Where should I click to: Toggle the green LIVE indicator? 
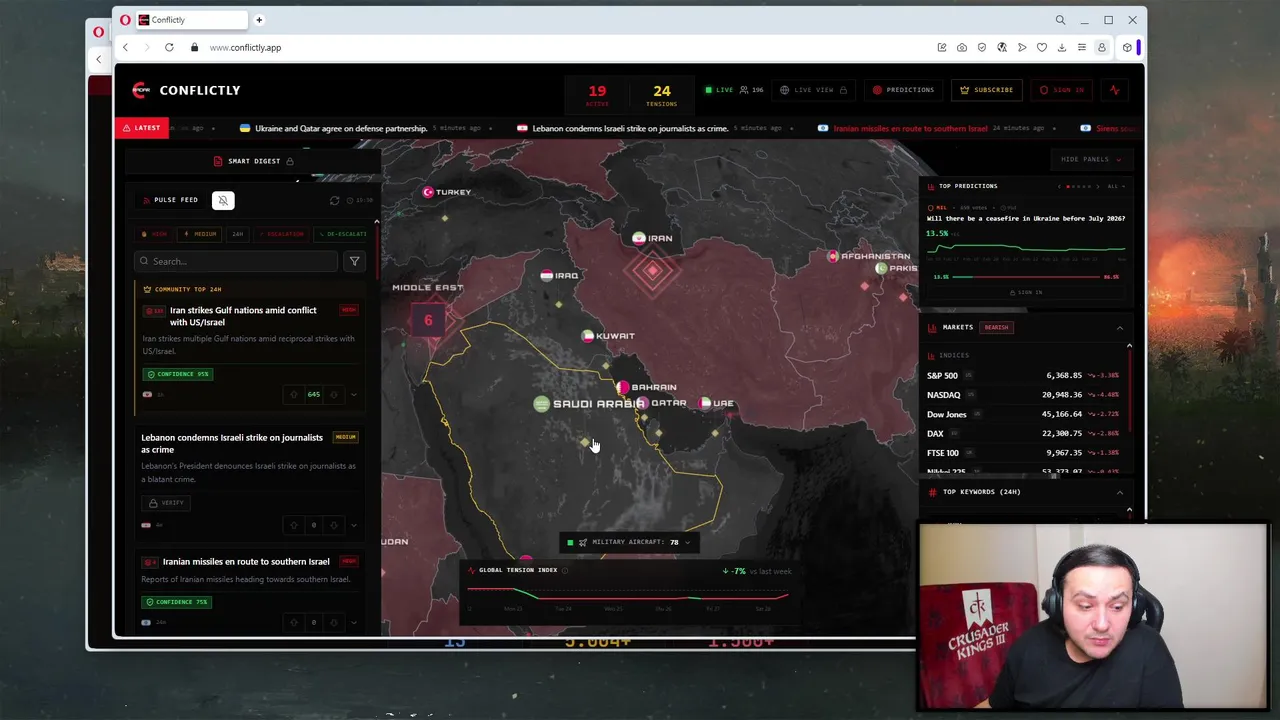[719, 90]
